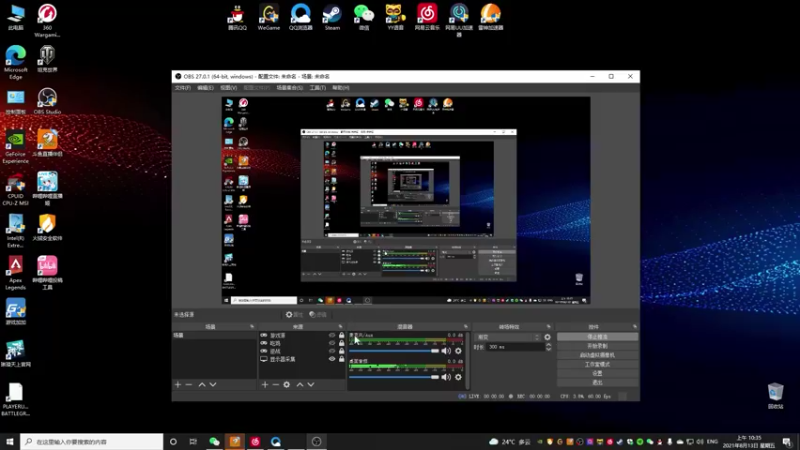Screen dimensions: 800x450
Task: Toggle visibility eye for 吃鸡 source
Action: [x=332, y=343]
